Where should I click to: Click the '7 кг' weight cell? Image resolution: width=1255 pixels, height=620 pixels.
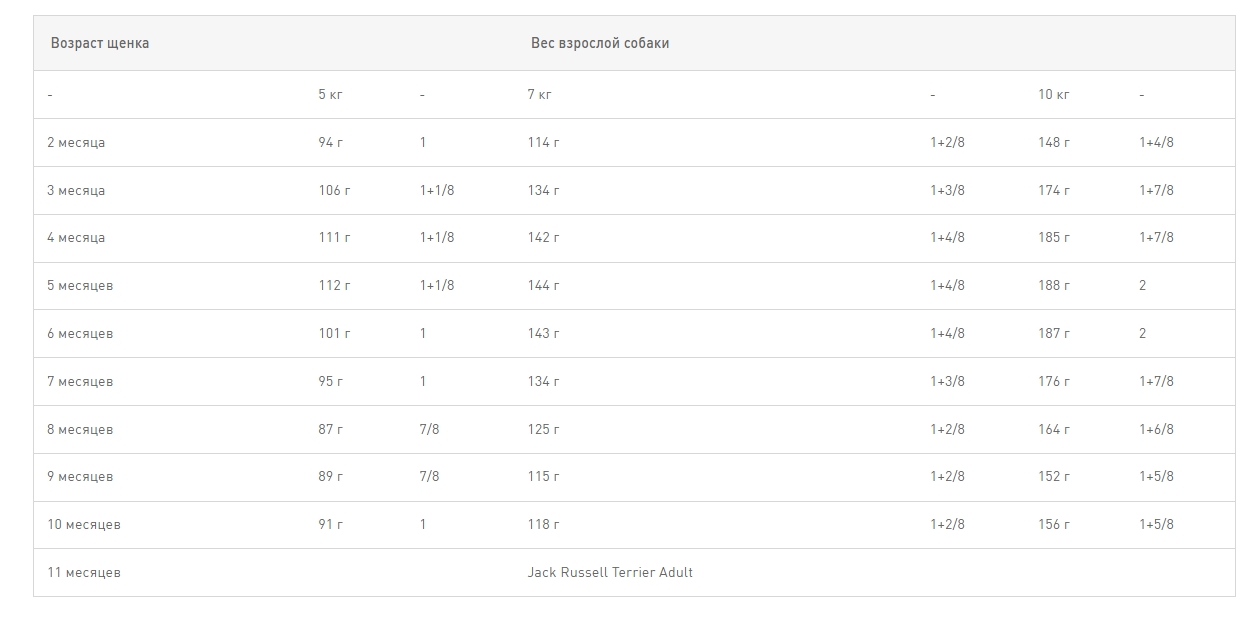coord(539,94)
